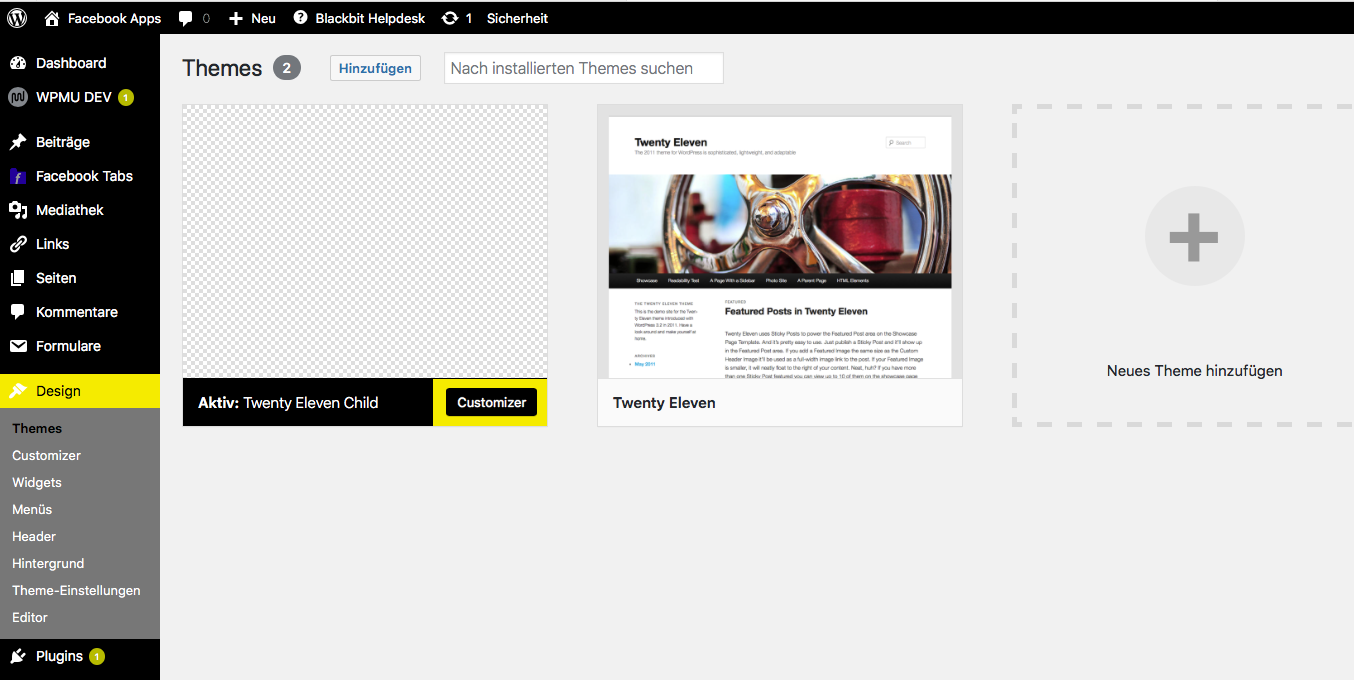The image size is (1354, 680).
Task: Open Header submenu entry
Action: tap(34, 536)
